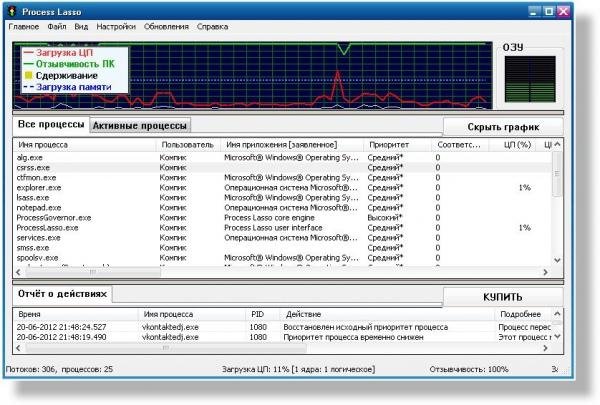600x405 pixels.
Task: Click the process list scroll down arrow
Action: 557,260
